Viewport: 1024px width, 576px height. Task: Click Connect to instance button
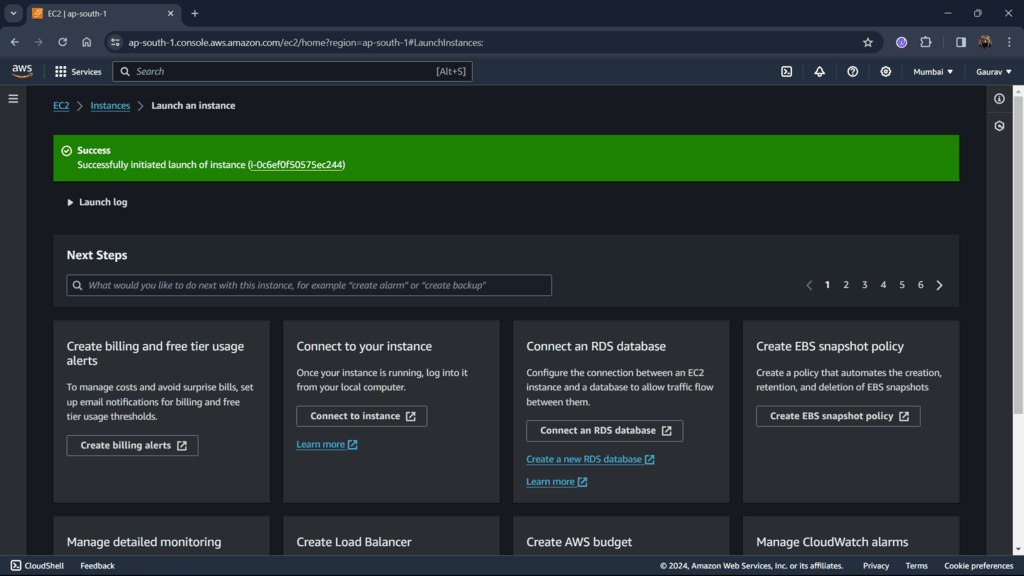[x=362, y=416]
